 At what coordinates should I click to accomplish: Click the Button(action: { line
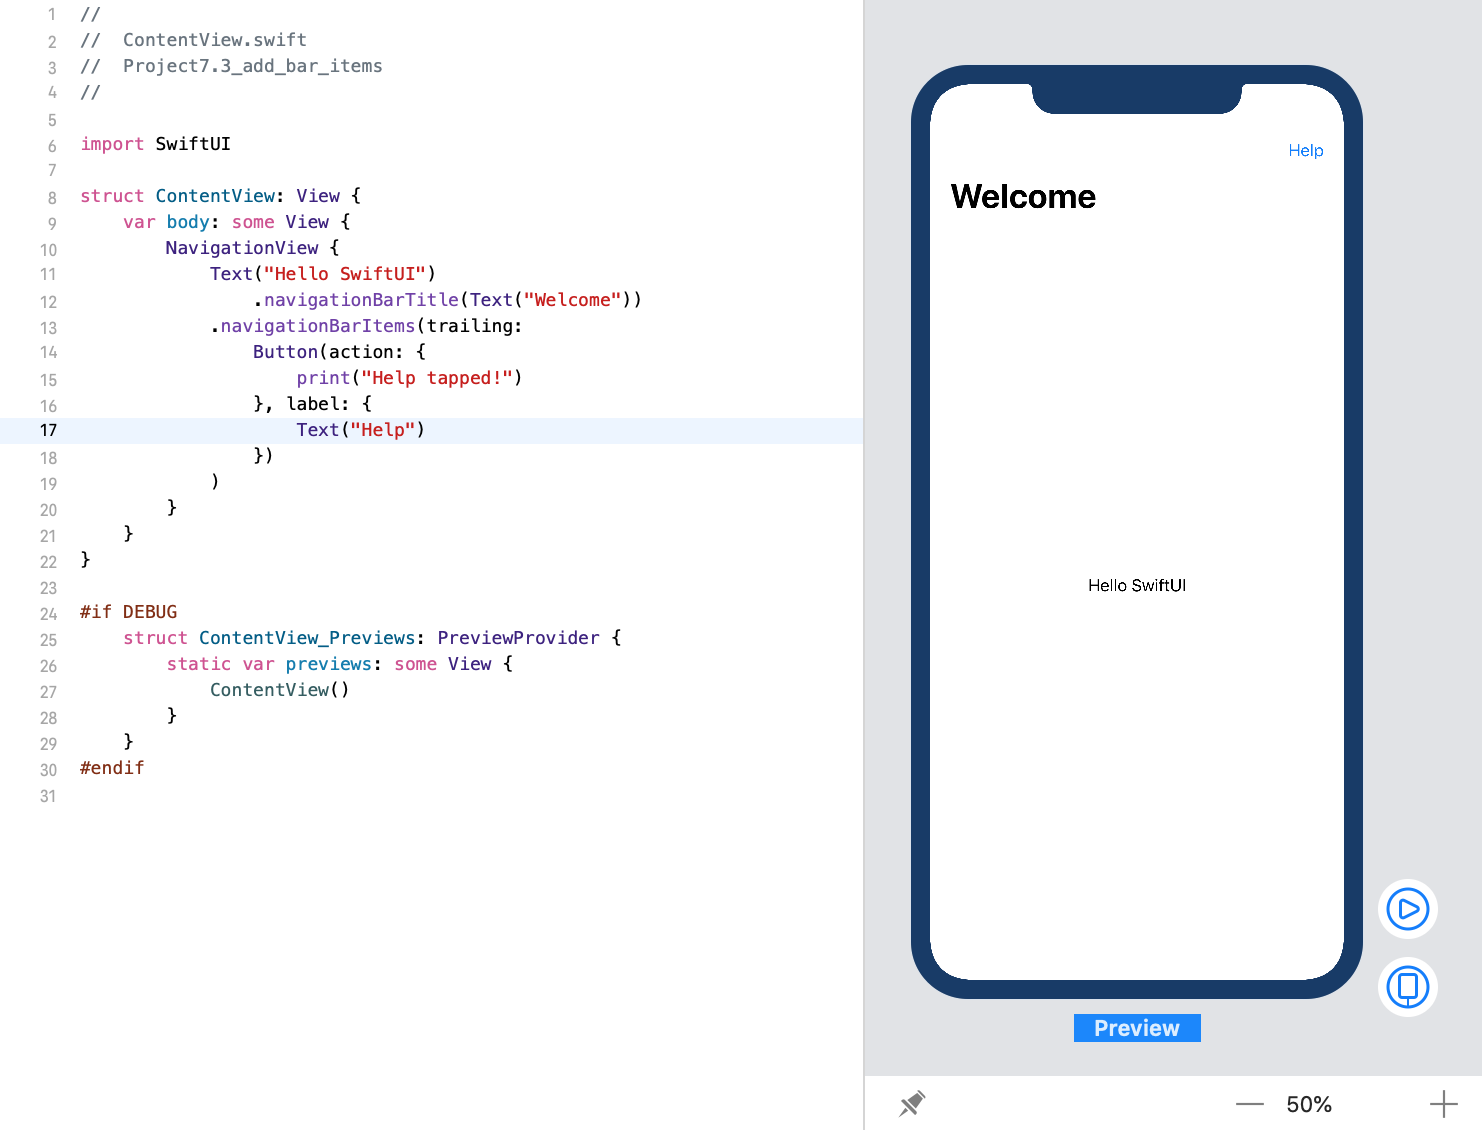[339, 352]
